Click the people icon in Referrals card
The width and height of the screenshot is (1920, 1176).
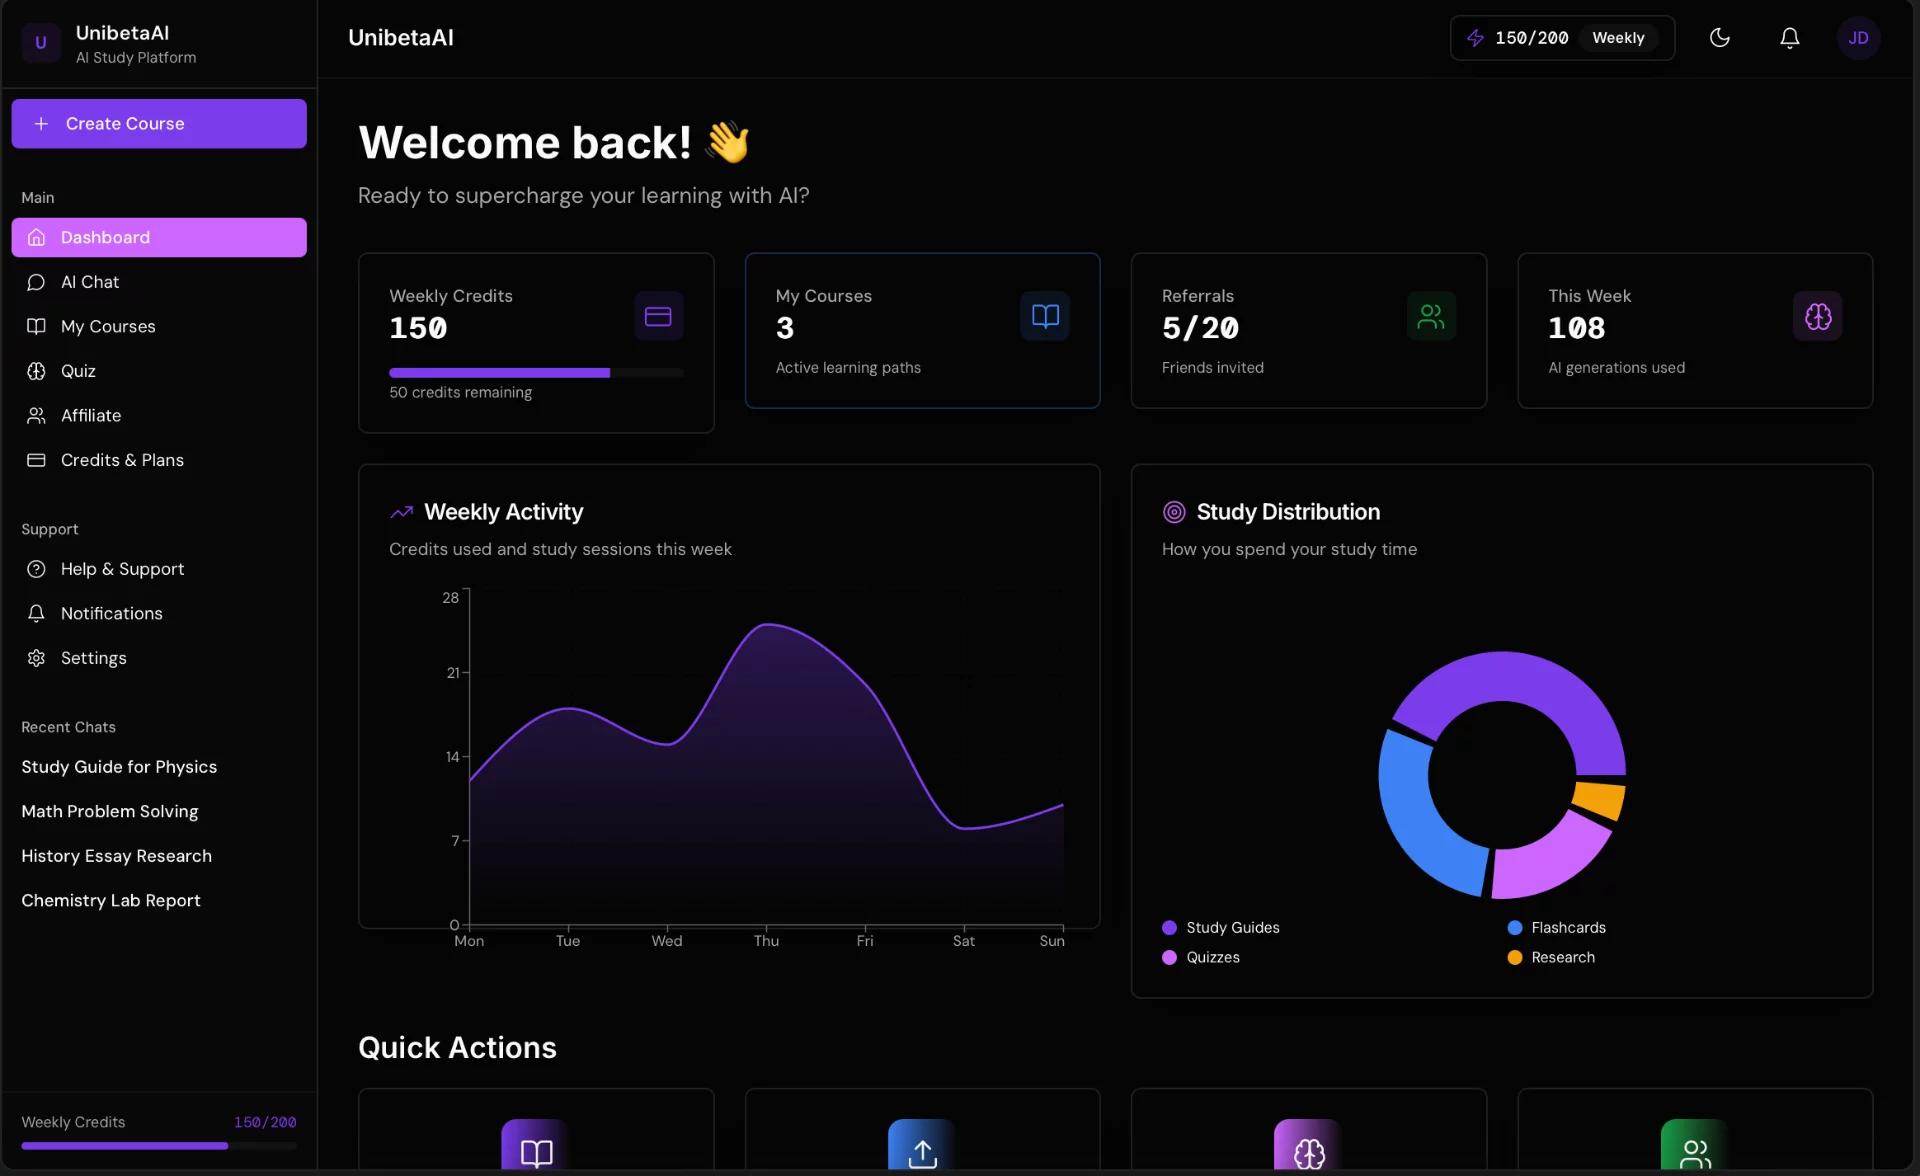coord(1431,316)
